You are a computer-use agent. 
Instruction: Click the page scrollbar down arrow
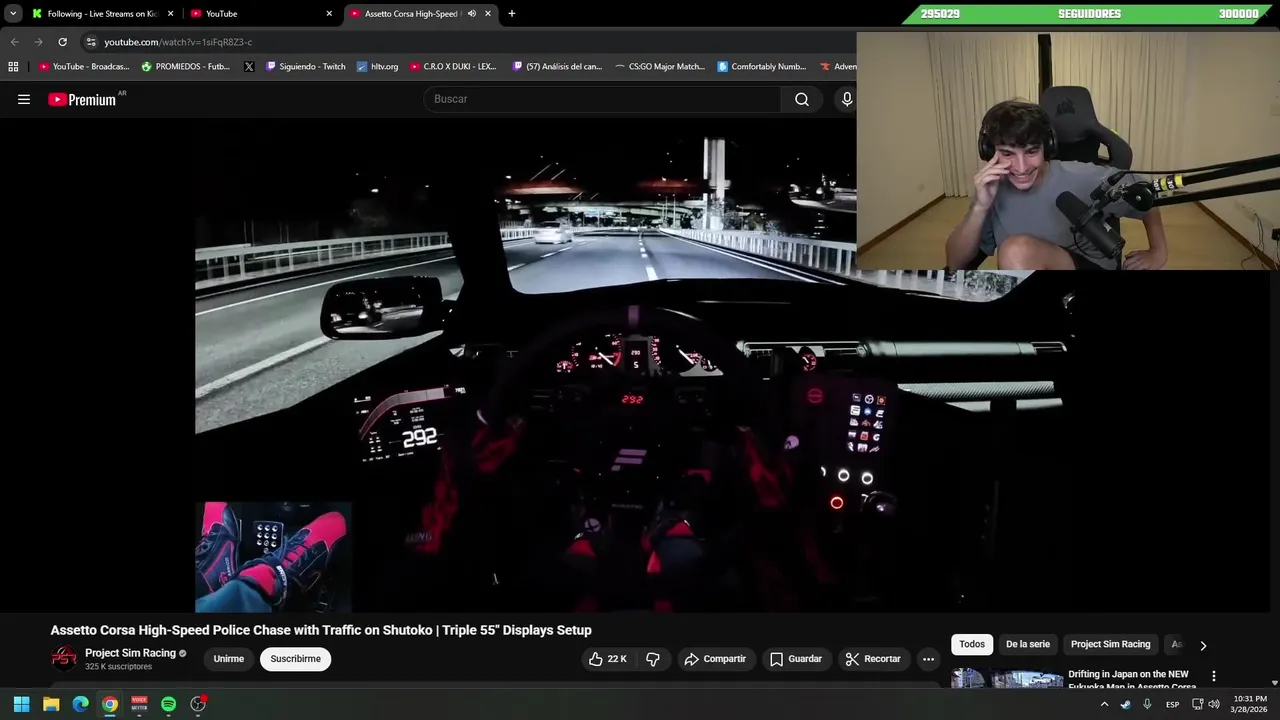coord(1274,683)
